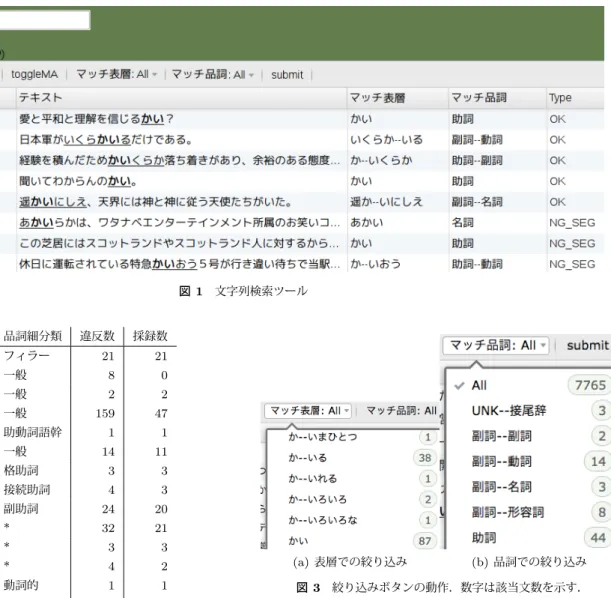The width and height of the screenshot is (611, 598).
Task: Choose か--いまひとつ in surface filter list
Action: 353,437
